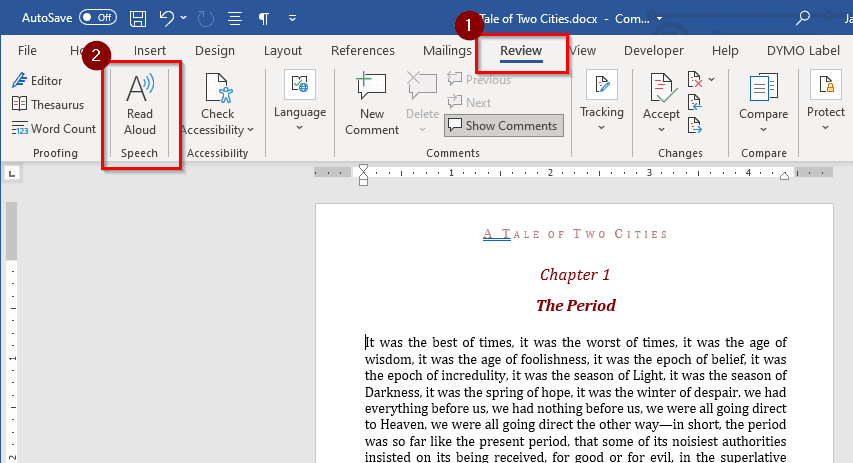Click the Undo arrow icon
The image size is (853, 463).
tap(166, 18)
